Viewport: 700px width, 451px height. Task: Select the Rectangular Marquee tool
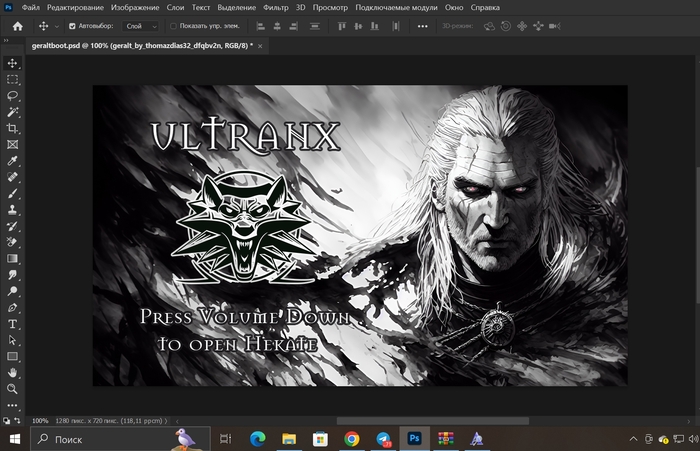tap(13, 79)
